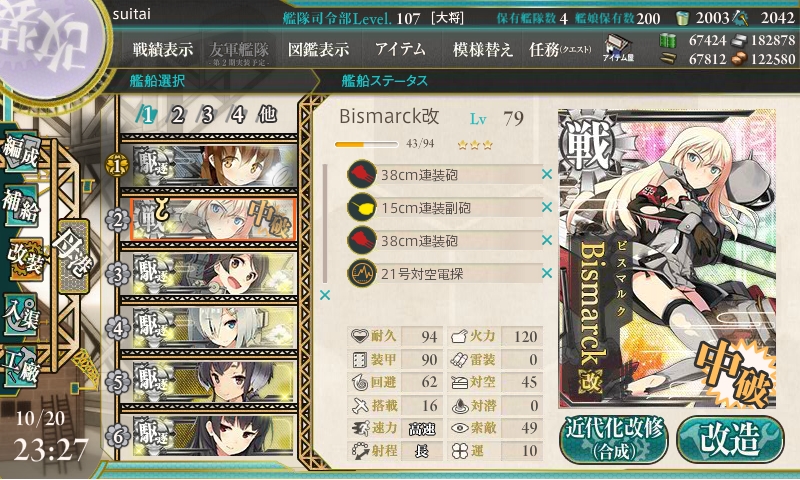This screenshot has width=800, height=480.
Task: Remove 21号対空電探 using its X mark
Action: click(x=547, y=273)
